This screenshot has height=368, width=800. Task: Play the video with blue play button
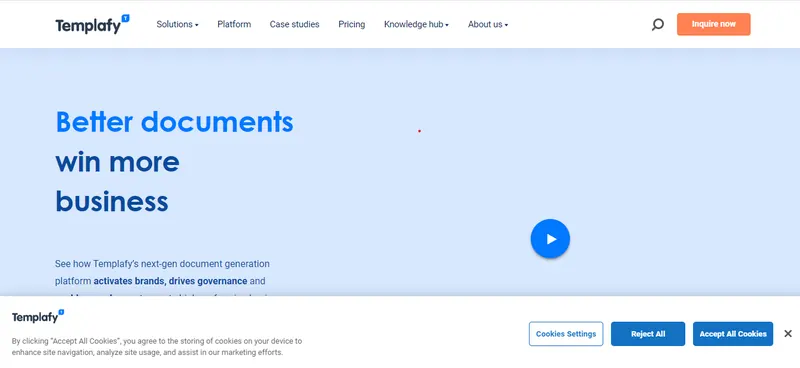pos(550,239)
